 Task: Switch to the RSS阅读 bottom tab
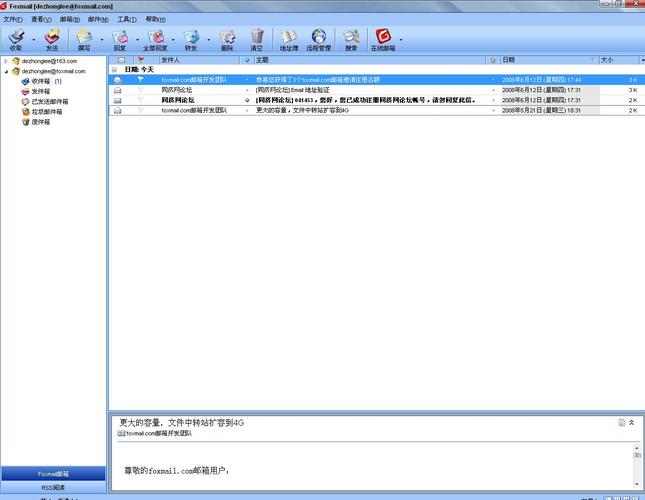(x=53, y=487)
